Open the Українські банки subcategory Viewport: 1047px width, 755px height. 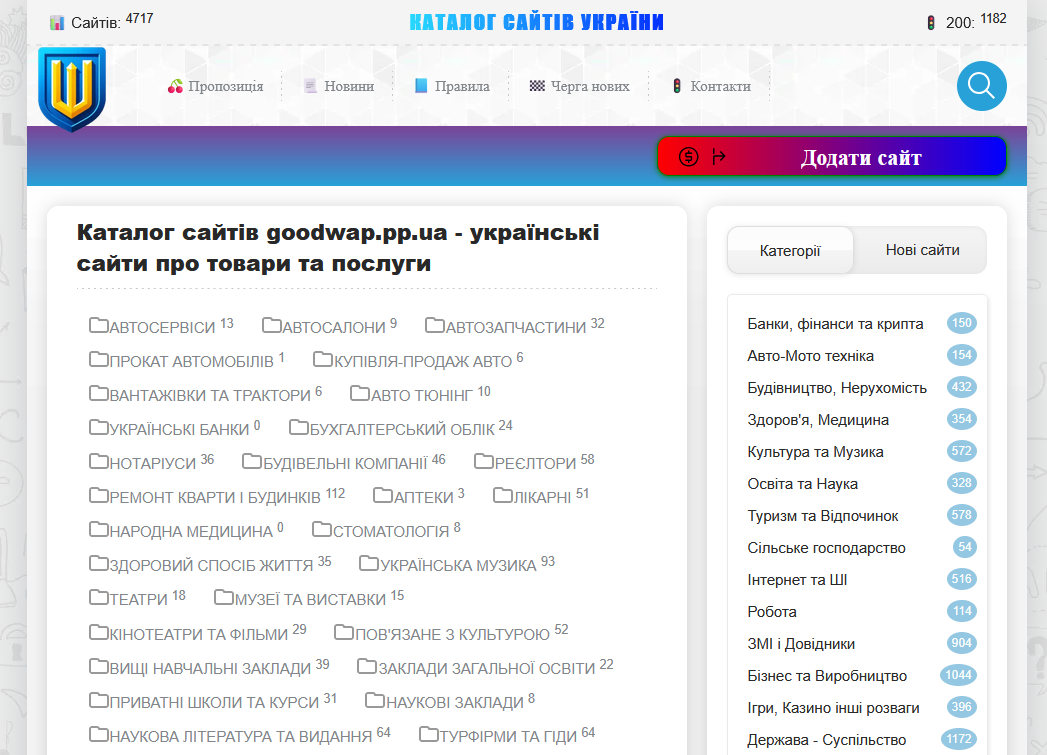click(x=179, y=429)
